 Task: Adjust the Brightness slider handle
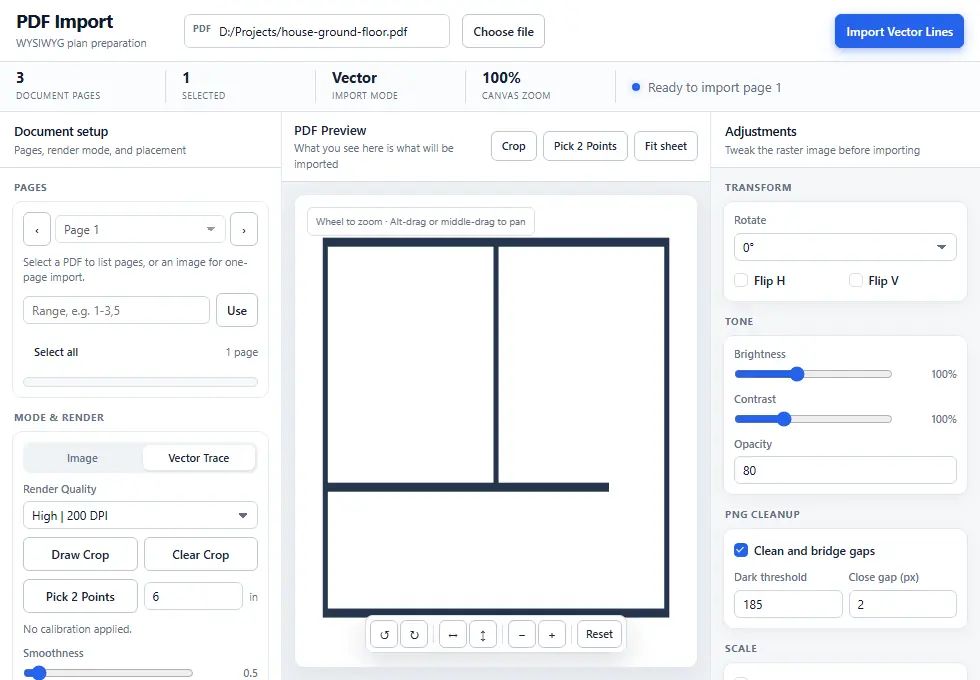point(797,374)
